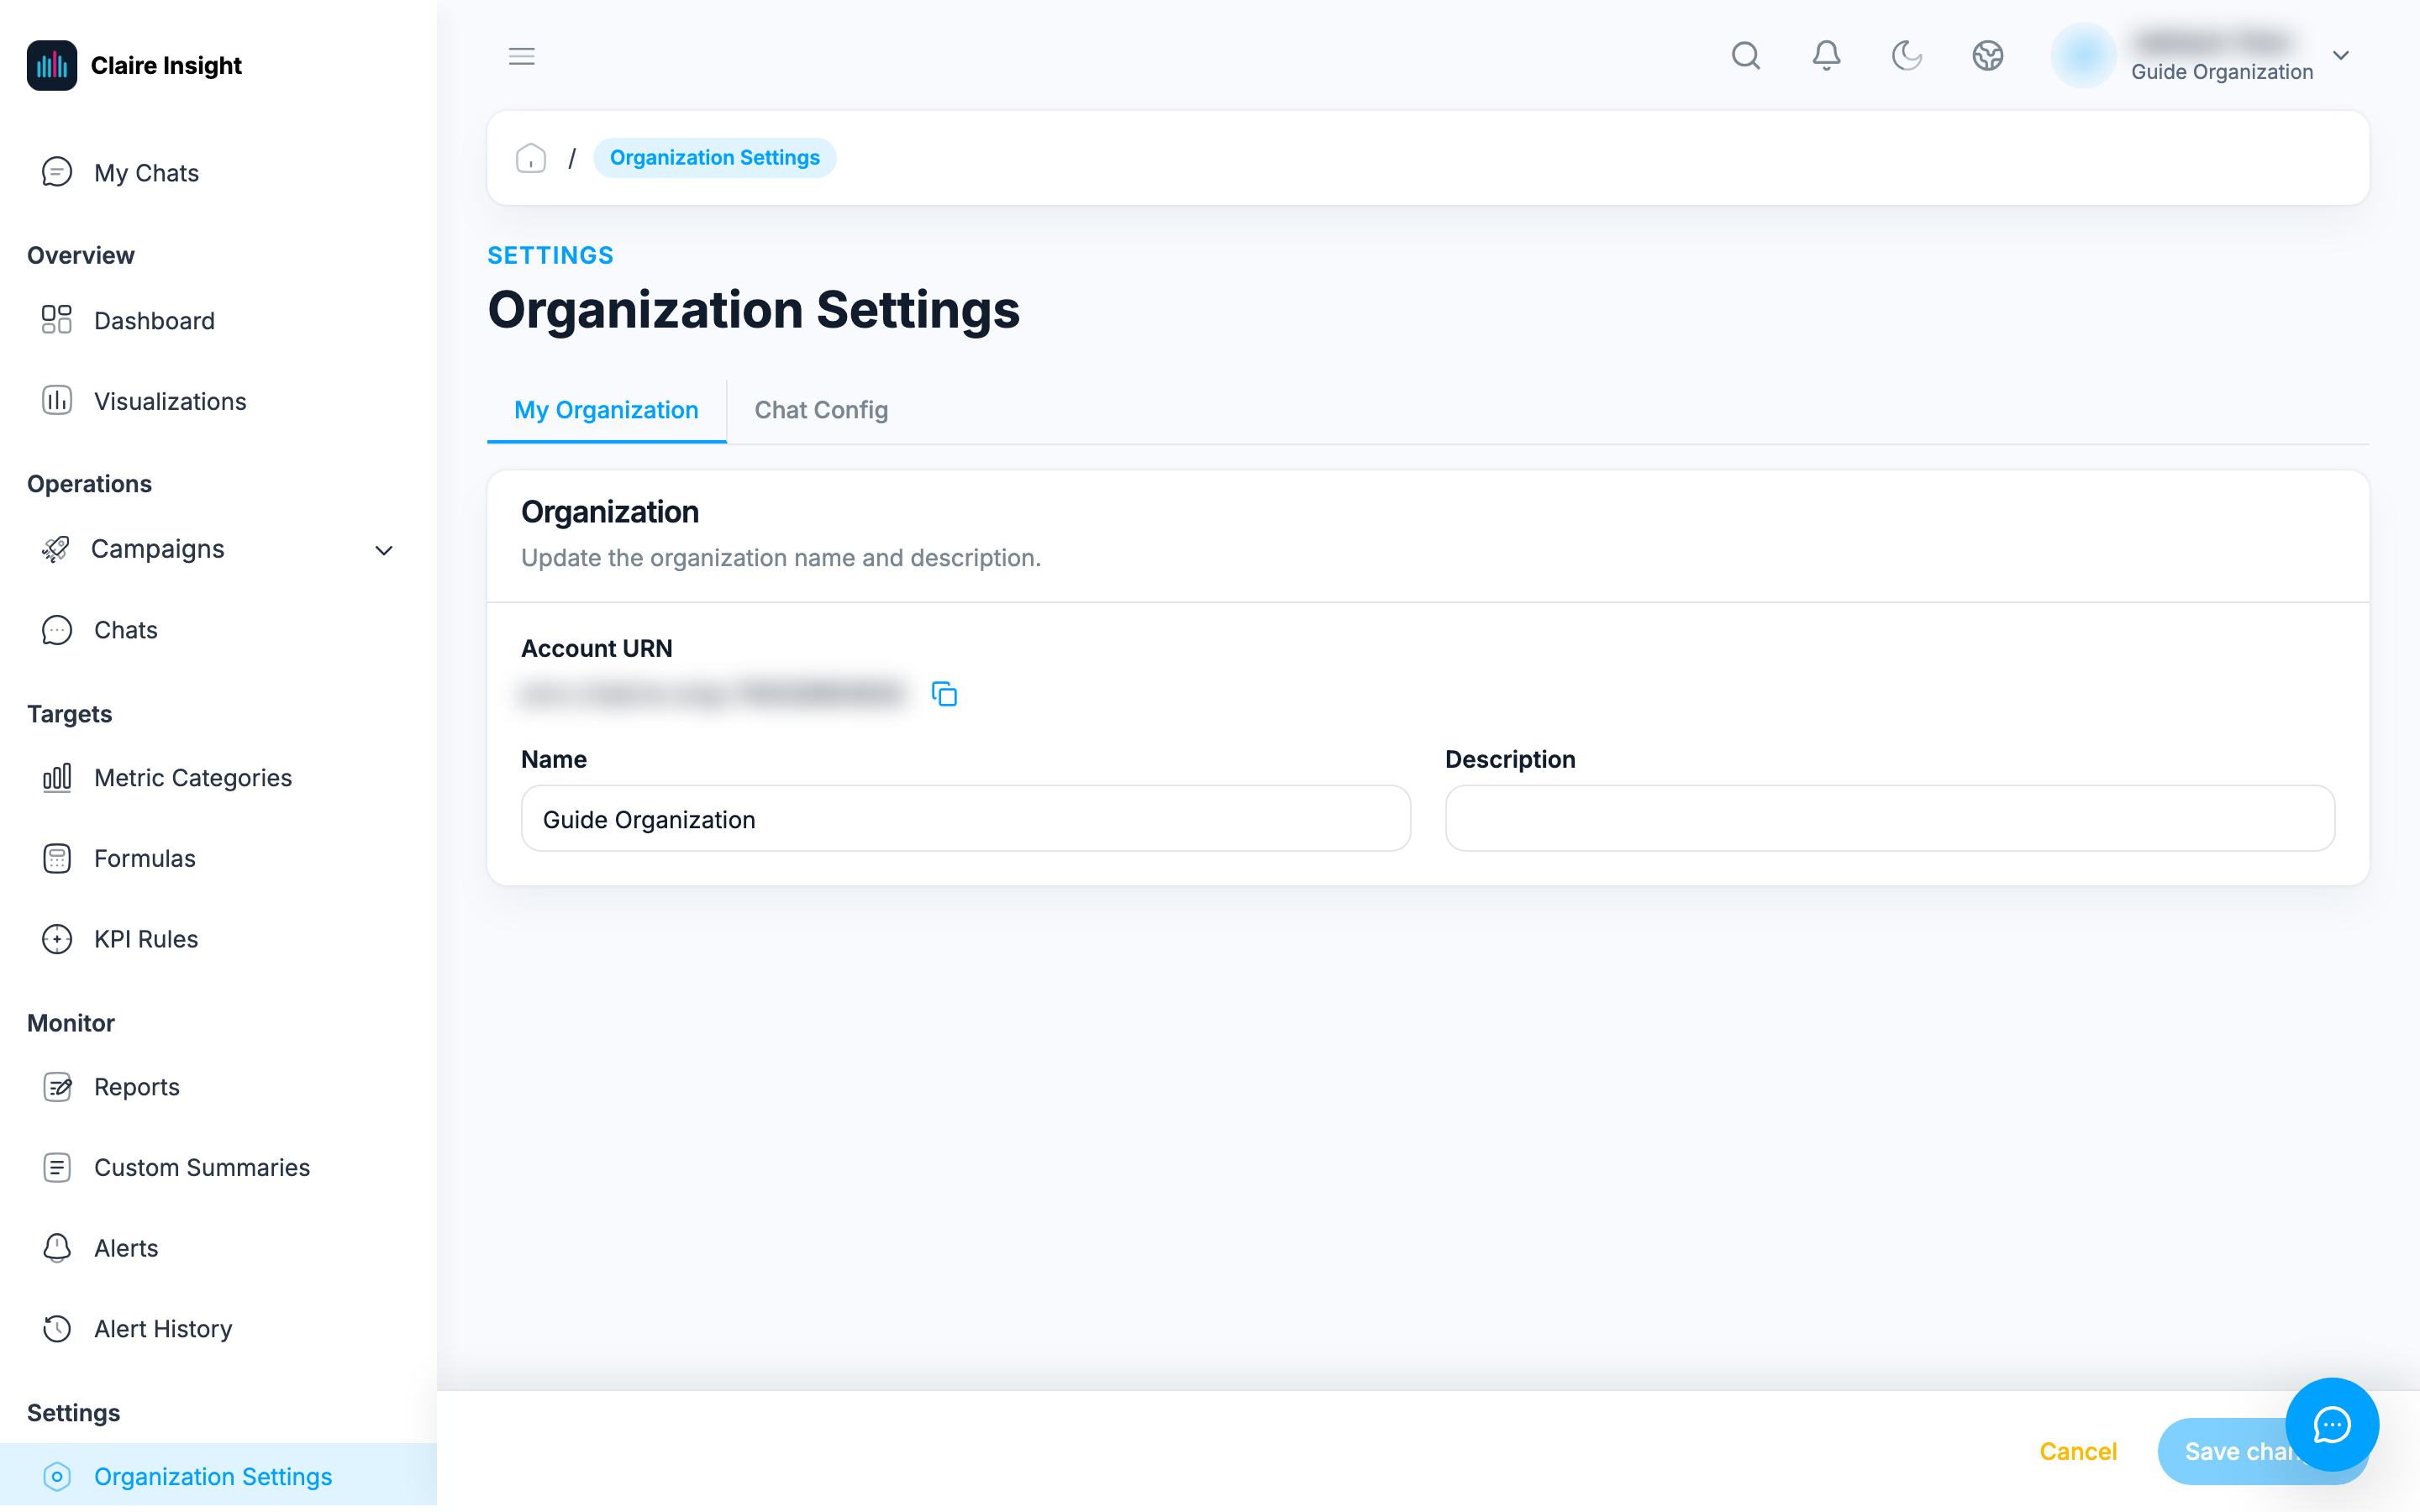
Task: Copy the Account URN with copy icon
Action: pyautogui.click(x=944, y=694)
